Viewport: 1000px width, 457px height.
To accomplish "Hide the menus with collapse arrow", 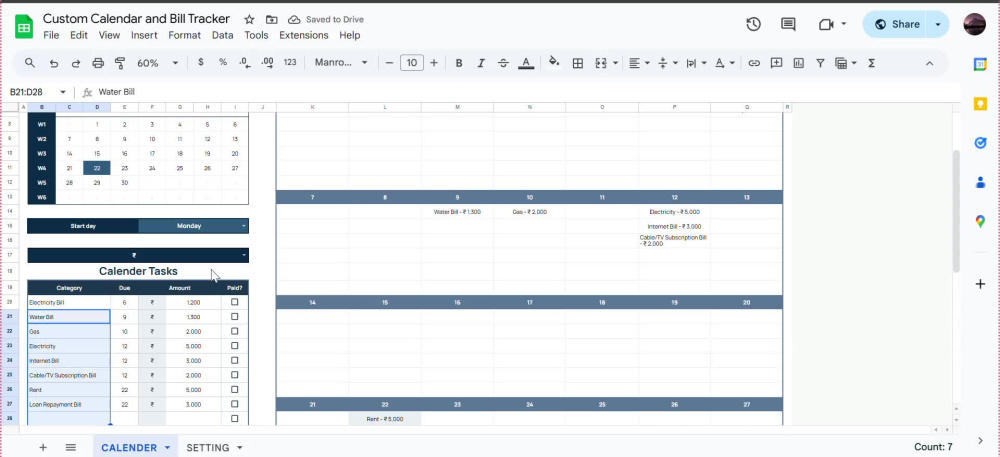I will coord(929,62).
